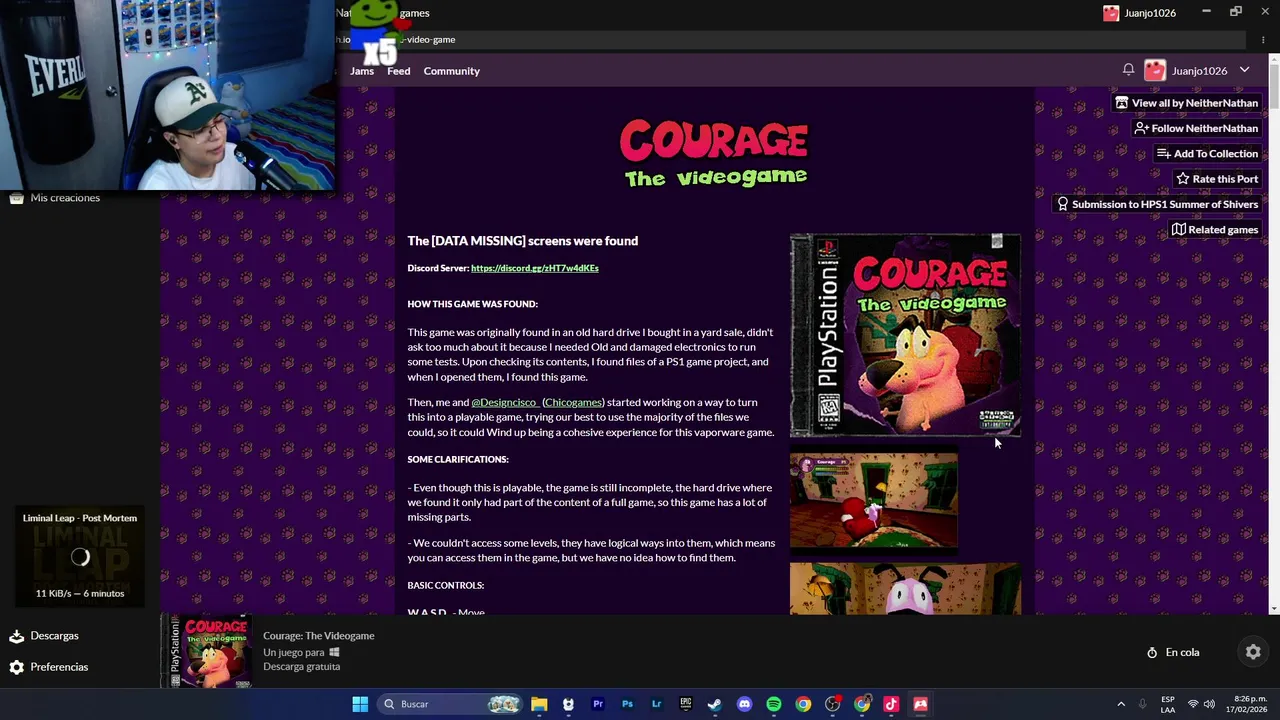
Task: Open Epic Games Launcher from taskbar
Action: point(685,704)
